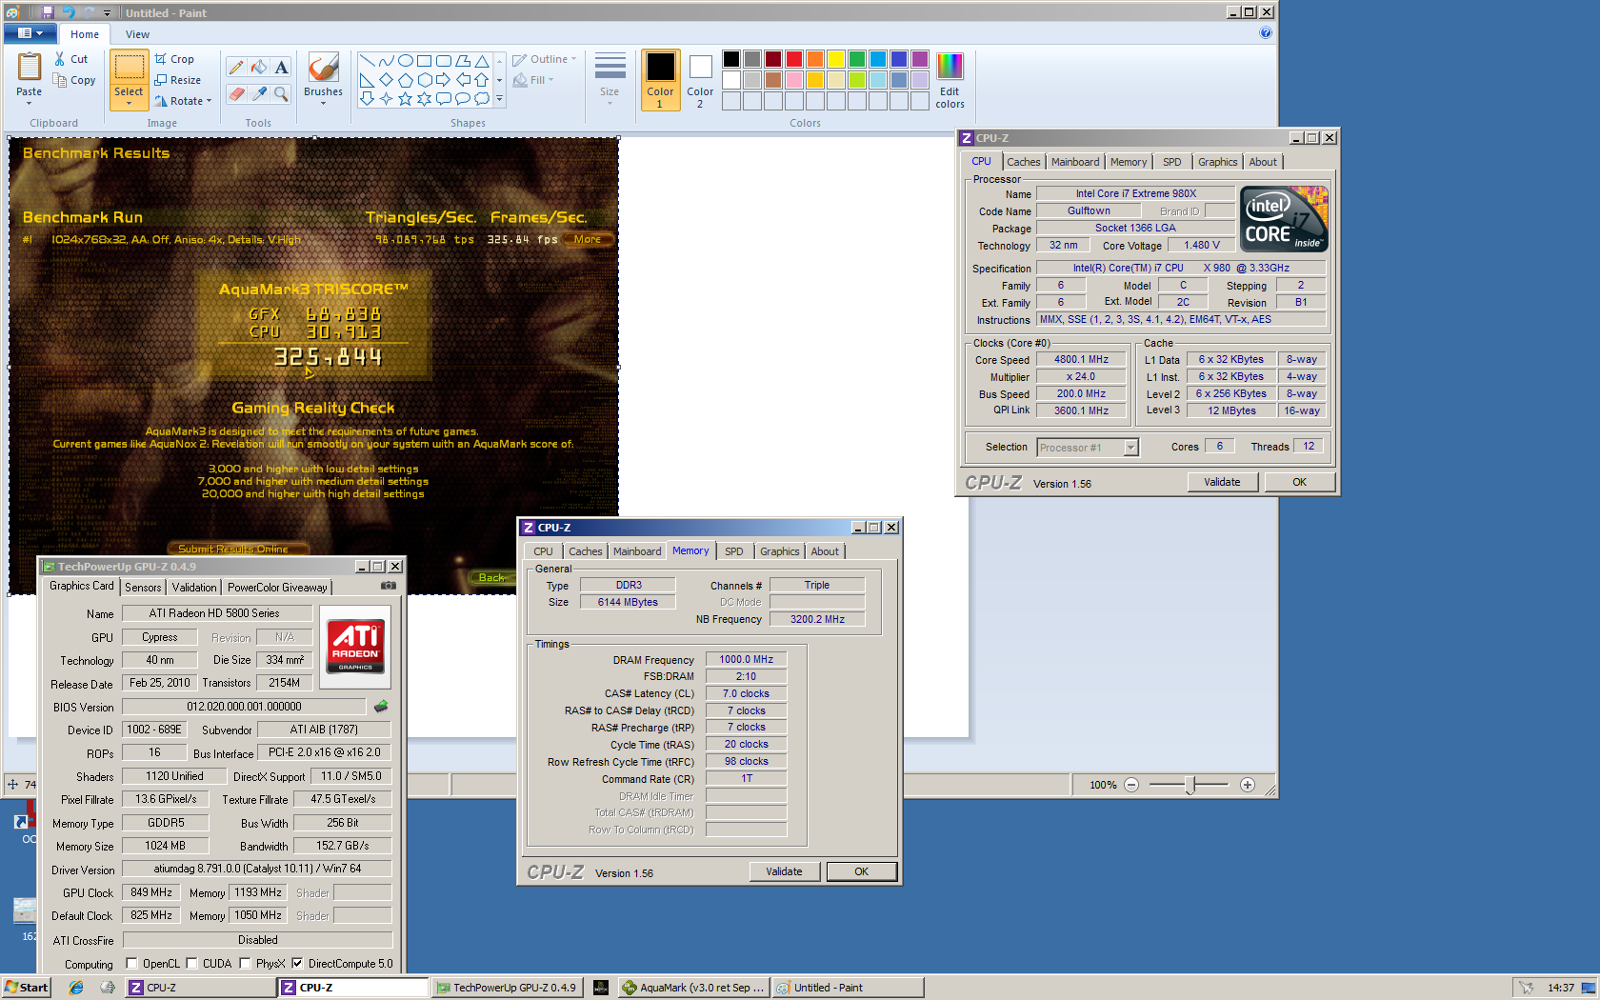Click the Back button in AquaMark

(492, 577)
